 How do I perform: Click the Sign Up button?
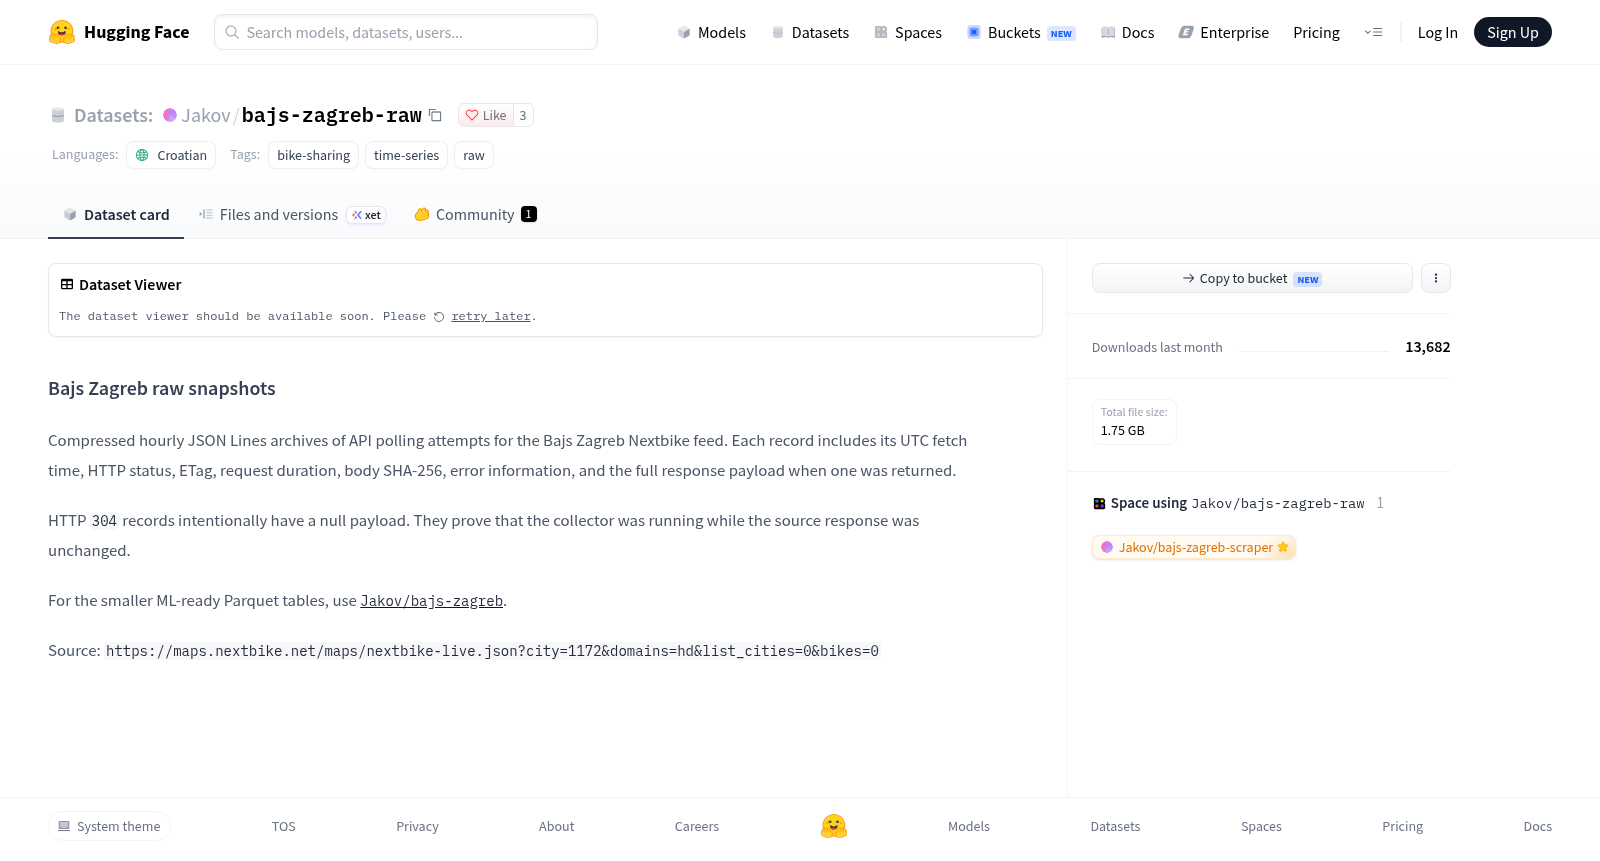[x=1513, y=32]
